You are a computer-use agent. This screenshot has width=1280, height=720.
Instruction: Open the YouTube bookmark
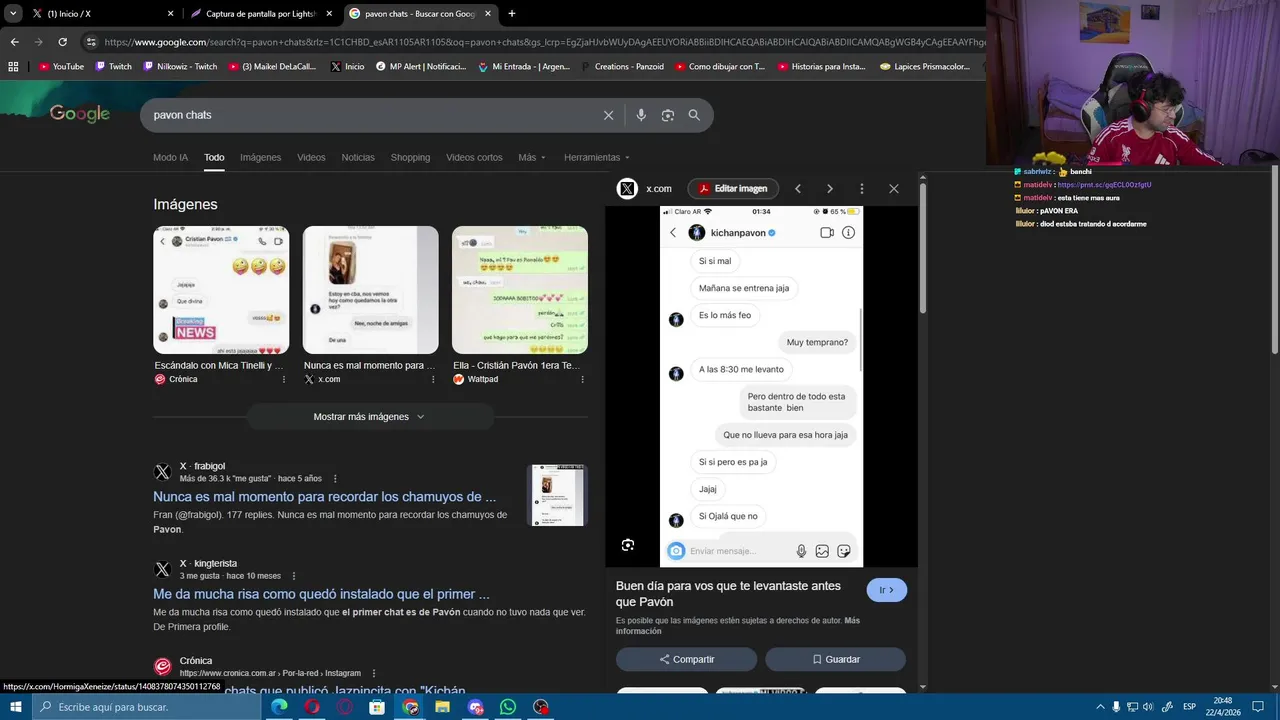pos(61,67)
